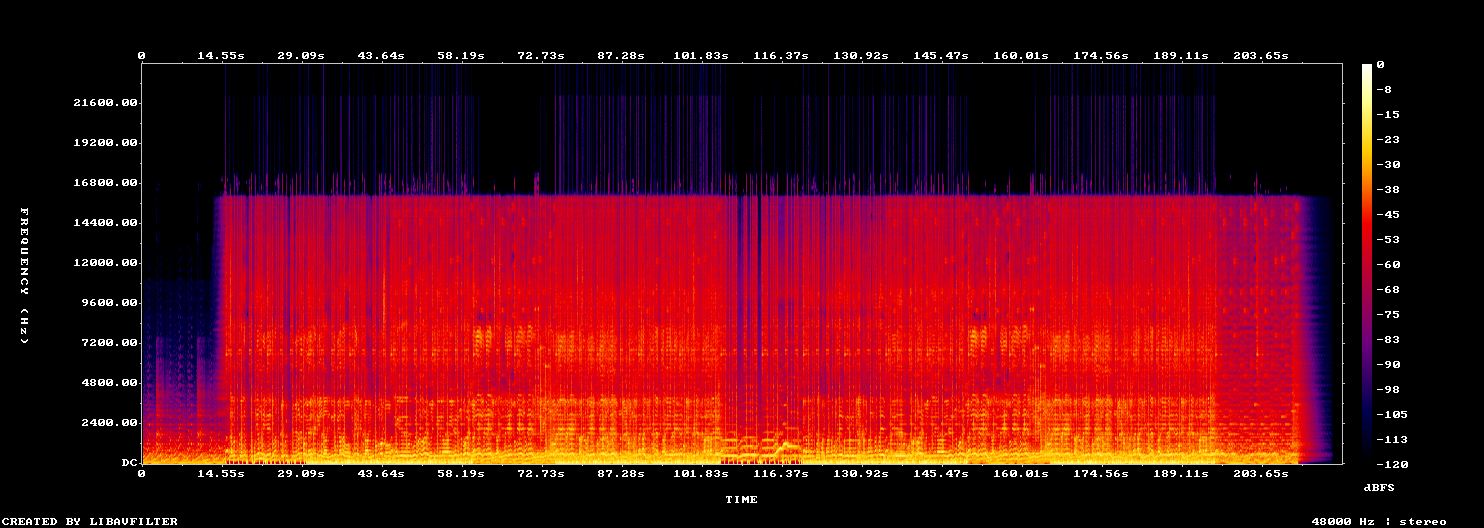The width and height of the screenshot is (1484, 528).
Task: Click 174.56s on the top time axis
Action: (x=1101, y=56)
